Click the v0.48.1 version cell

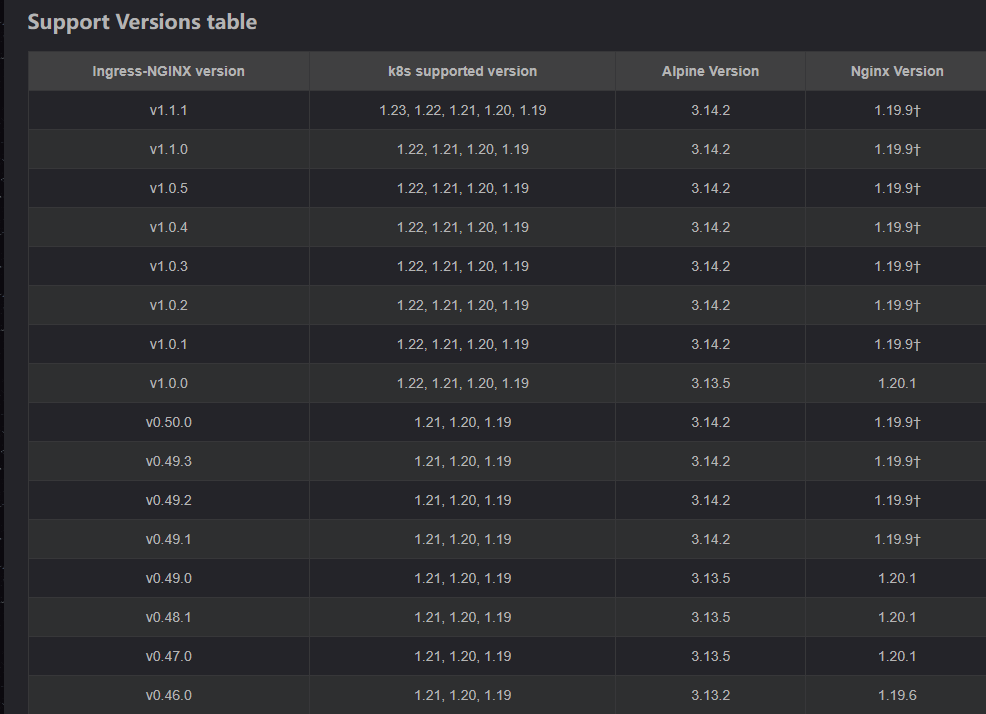click(168, 617)
